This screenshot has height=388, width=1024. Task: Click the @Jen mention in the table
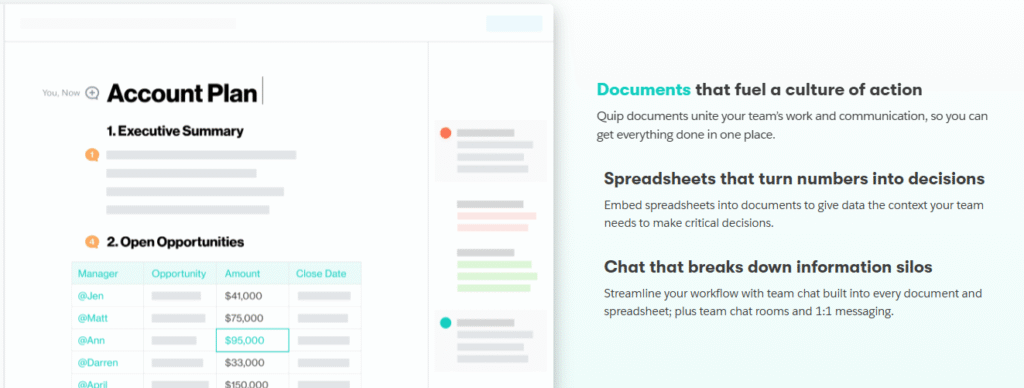(91, 296)
